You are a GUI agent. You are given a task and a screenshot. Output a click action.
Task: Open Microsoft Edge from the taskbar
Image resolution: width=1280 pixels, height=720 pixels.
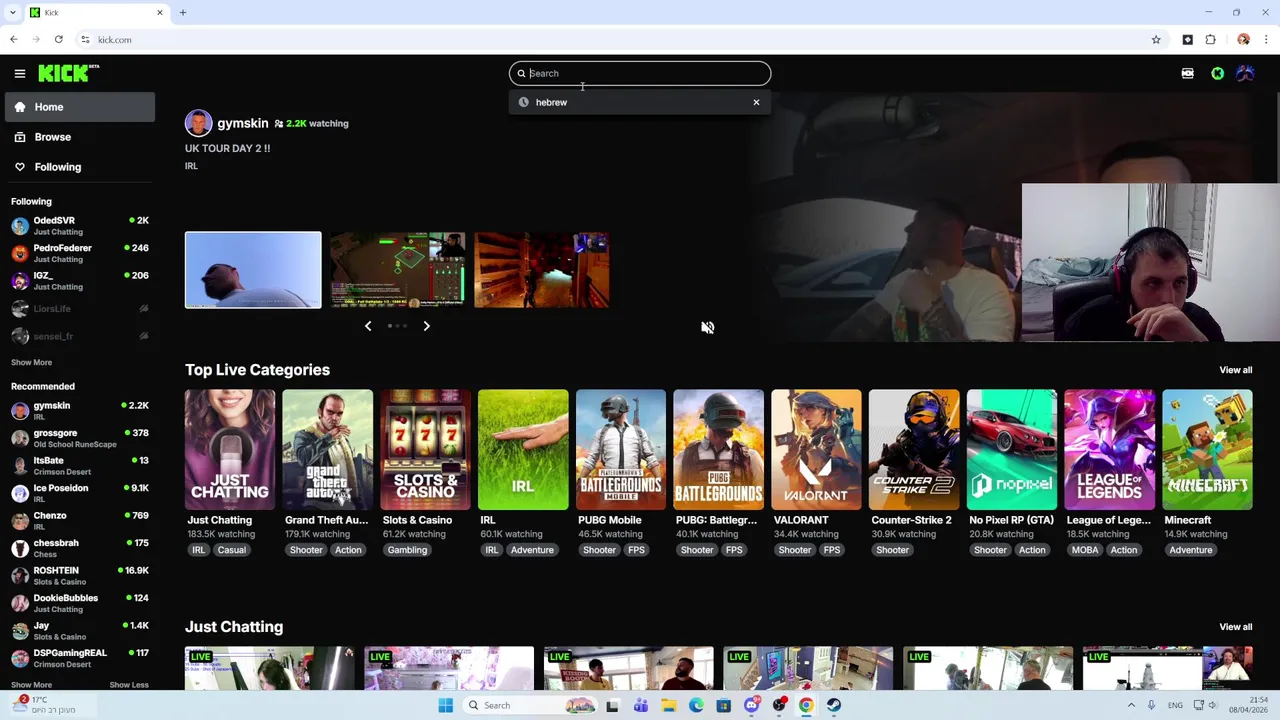tap(696, 705)
